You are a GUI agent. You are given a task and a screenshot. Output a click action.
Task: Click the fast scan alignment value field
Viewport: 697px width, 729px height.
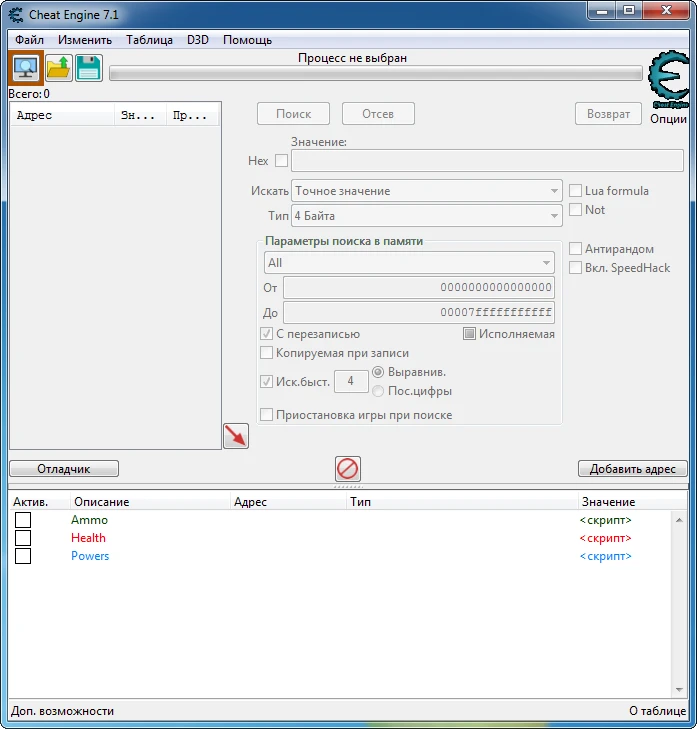[x=351, y=382]
